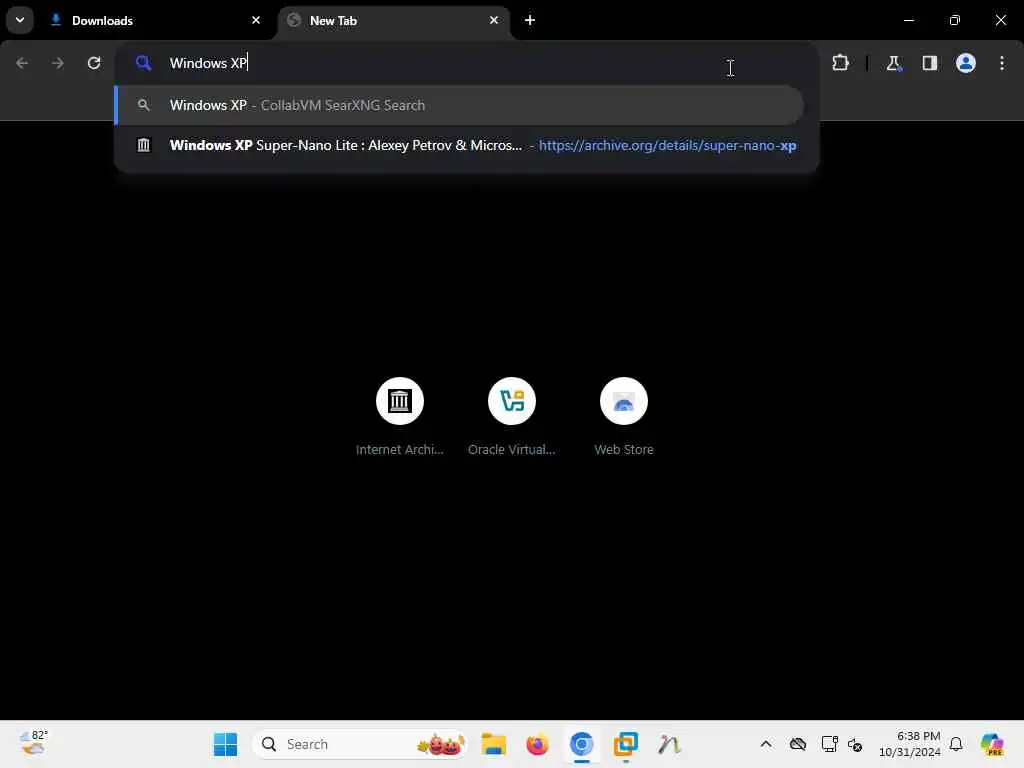
Task: Restore down the browser window
Action: click(955, 20)
